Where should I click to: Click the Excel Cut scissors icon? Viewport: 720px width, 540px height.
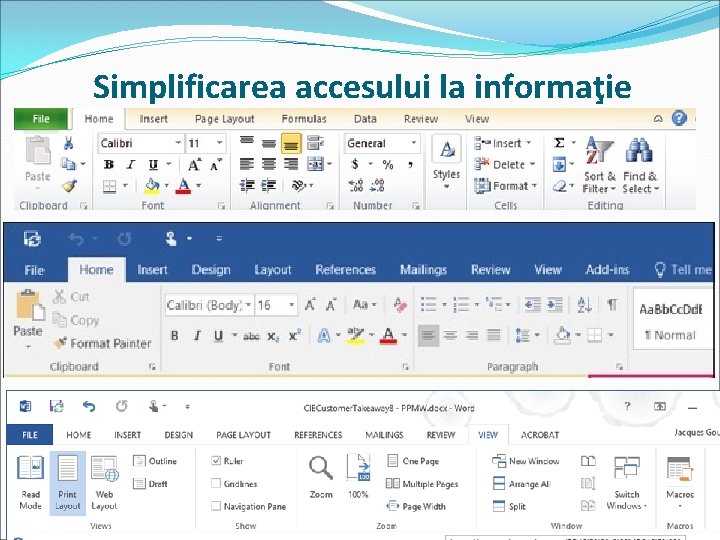click(x=68, y=143)
